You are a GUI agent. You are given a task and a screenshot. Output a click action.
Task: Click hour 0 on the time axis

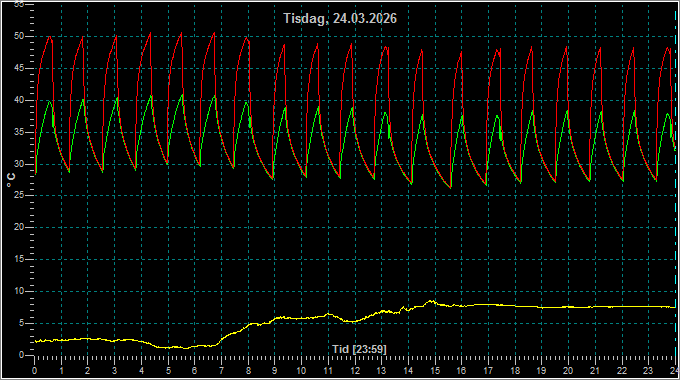pos(35,371)
